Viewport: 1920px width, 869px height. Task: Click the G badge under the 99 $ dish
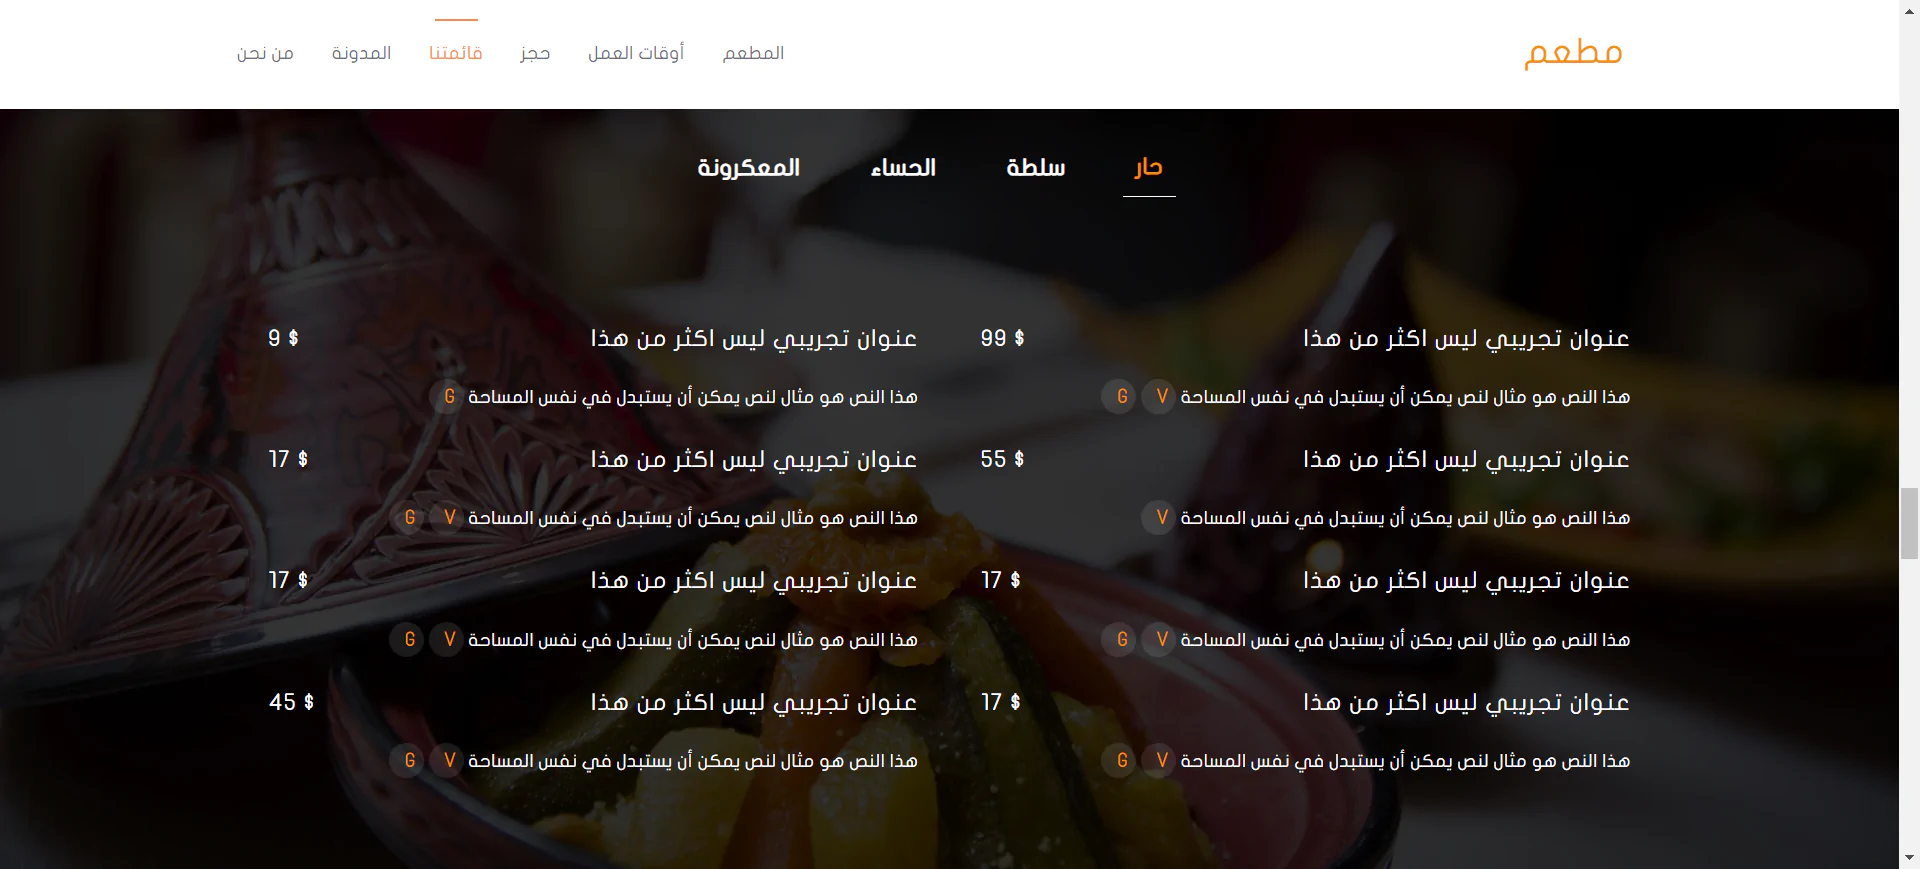click(1121, 397)
